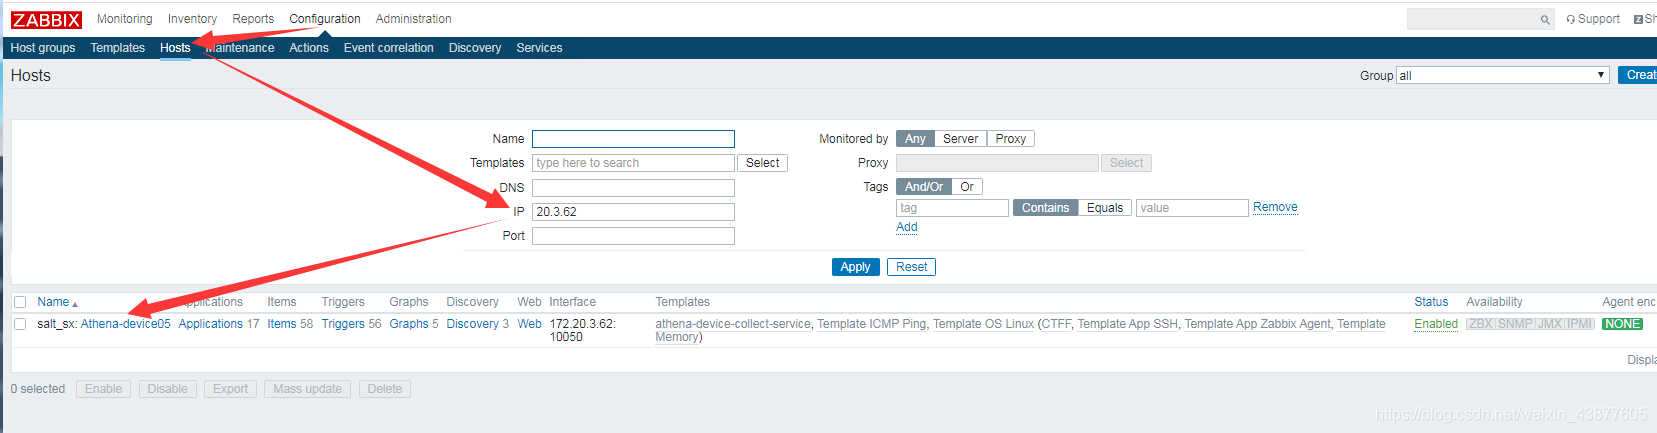Tick the Athena-device05 row checkbox
This screenshot has height=433, width=1657.
(x=20, y=324)
